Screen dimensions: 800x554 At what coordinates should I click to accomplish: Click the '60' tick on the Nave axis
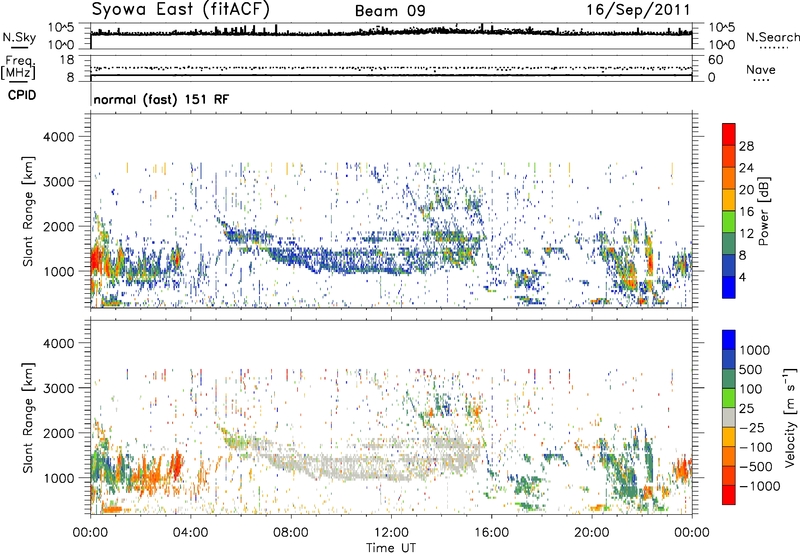pos(716,60)
